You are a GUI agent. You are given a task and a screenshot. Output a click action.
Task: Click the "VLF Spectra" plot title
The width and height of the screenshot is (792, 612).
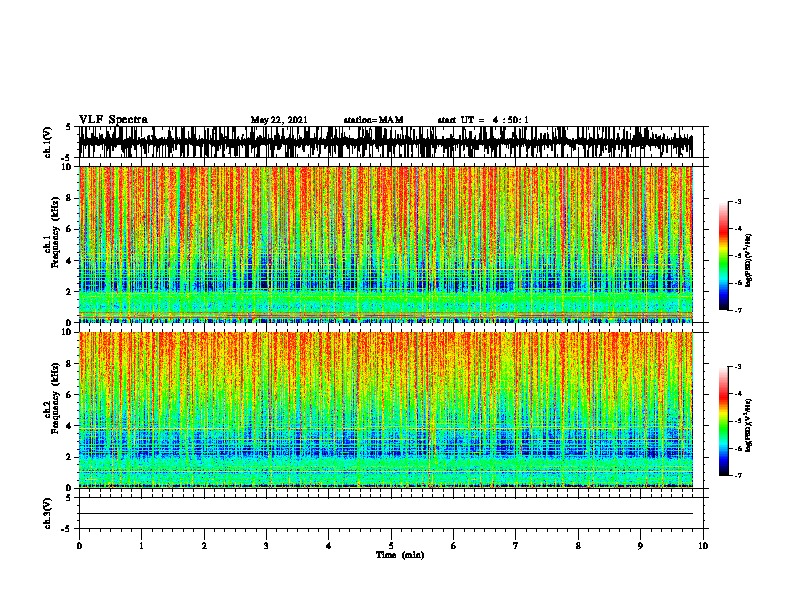click(x=113, y=120)
